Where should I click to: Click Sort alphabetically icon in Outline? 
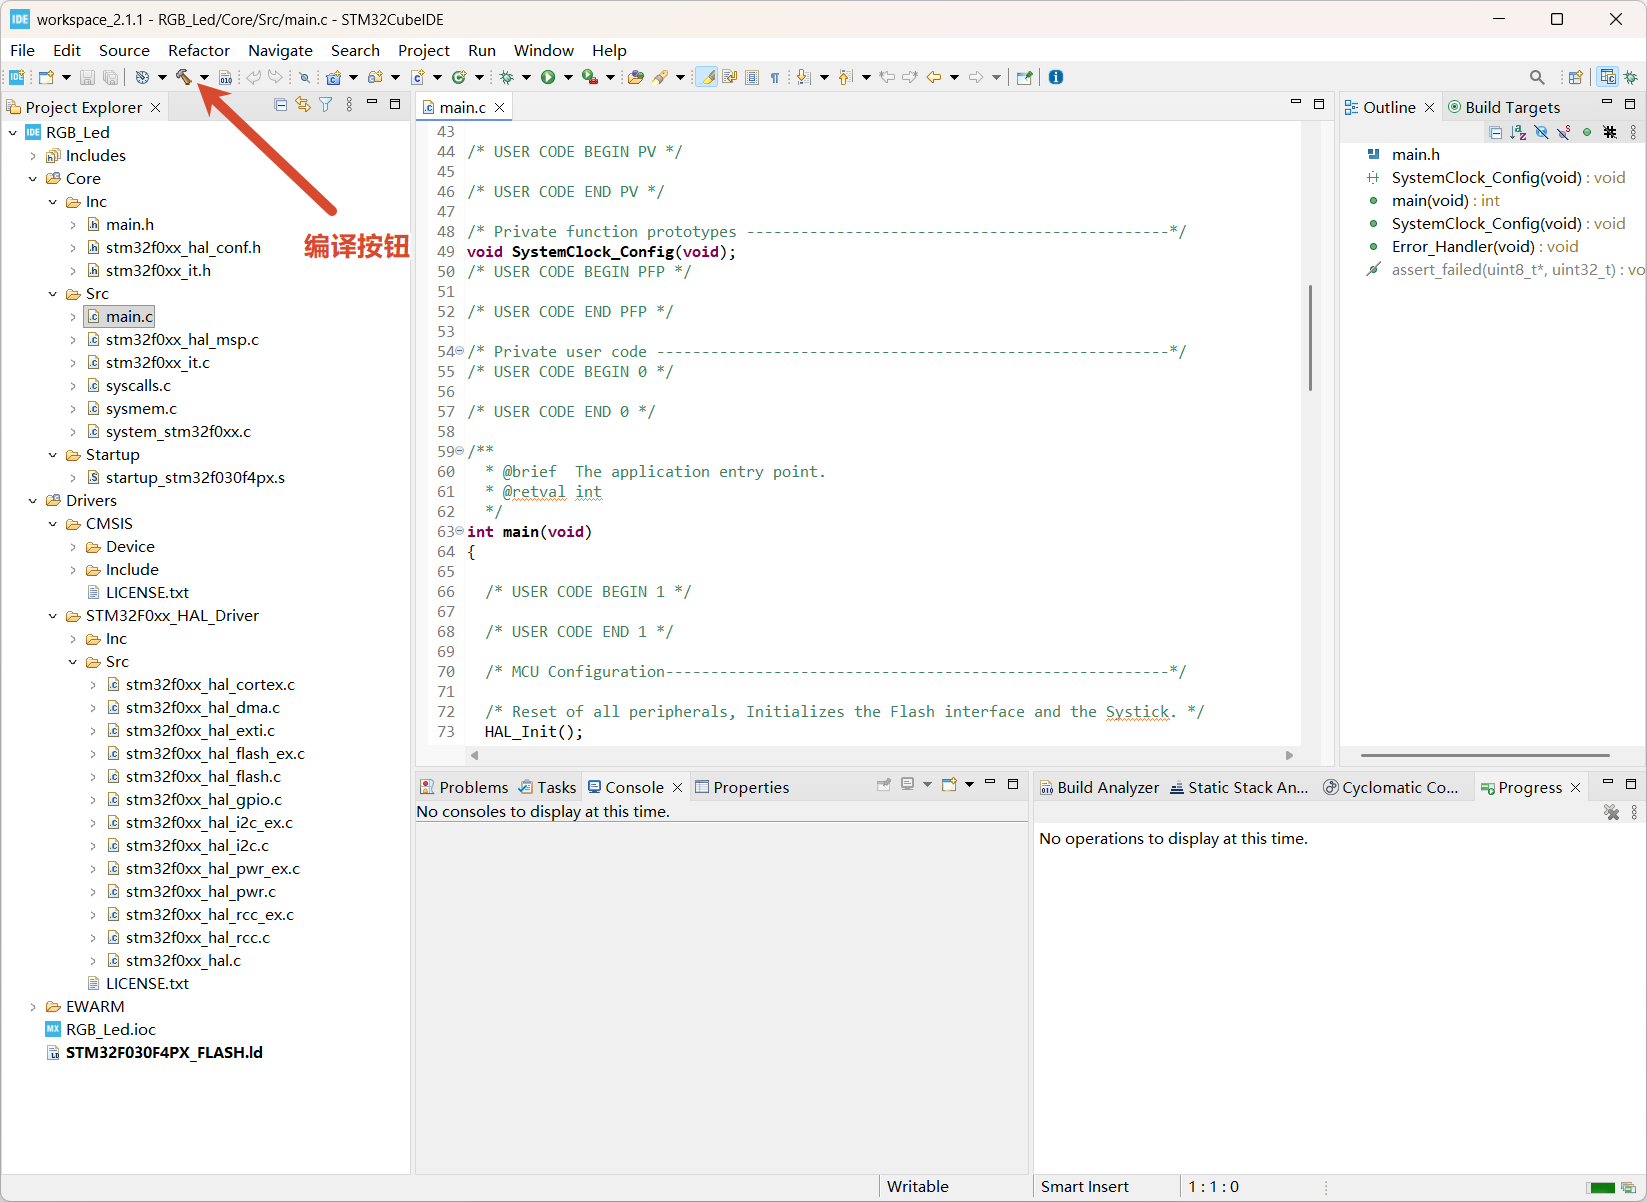[x=1518, y=132]
